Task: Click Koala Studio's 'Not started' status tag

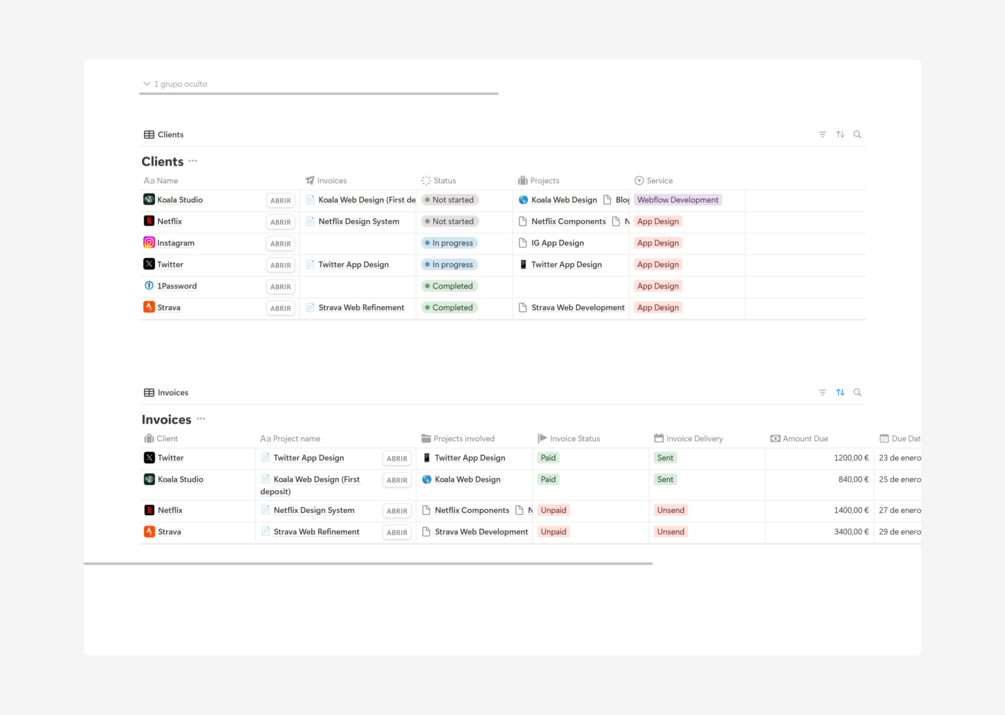Action: click(x=450, y=200)
